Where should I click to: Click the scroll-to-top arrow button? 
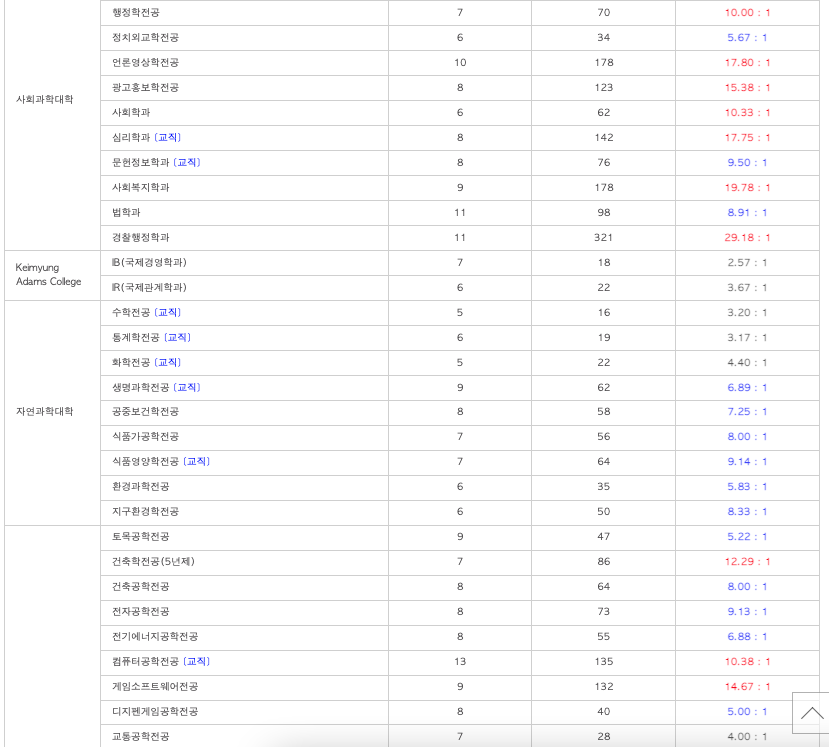click(810, 713)
